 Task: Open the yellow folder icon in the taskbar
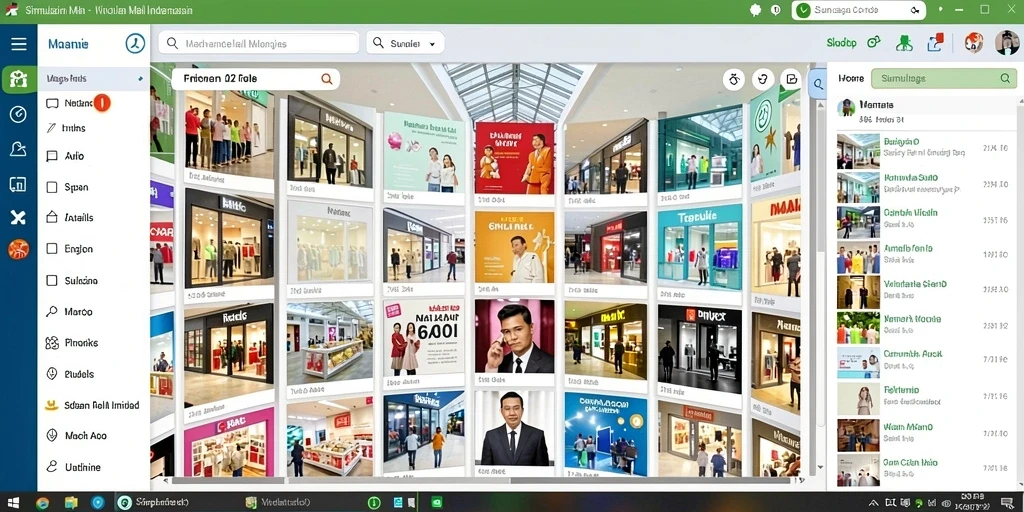point(71,503)
